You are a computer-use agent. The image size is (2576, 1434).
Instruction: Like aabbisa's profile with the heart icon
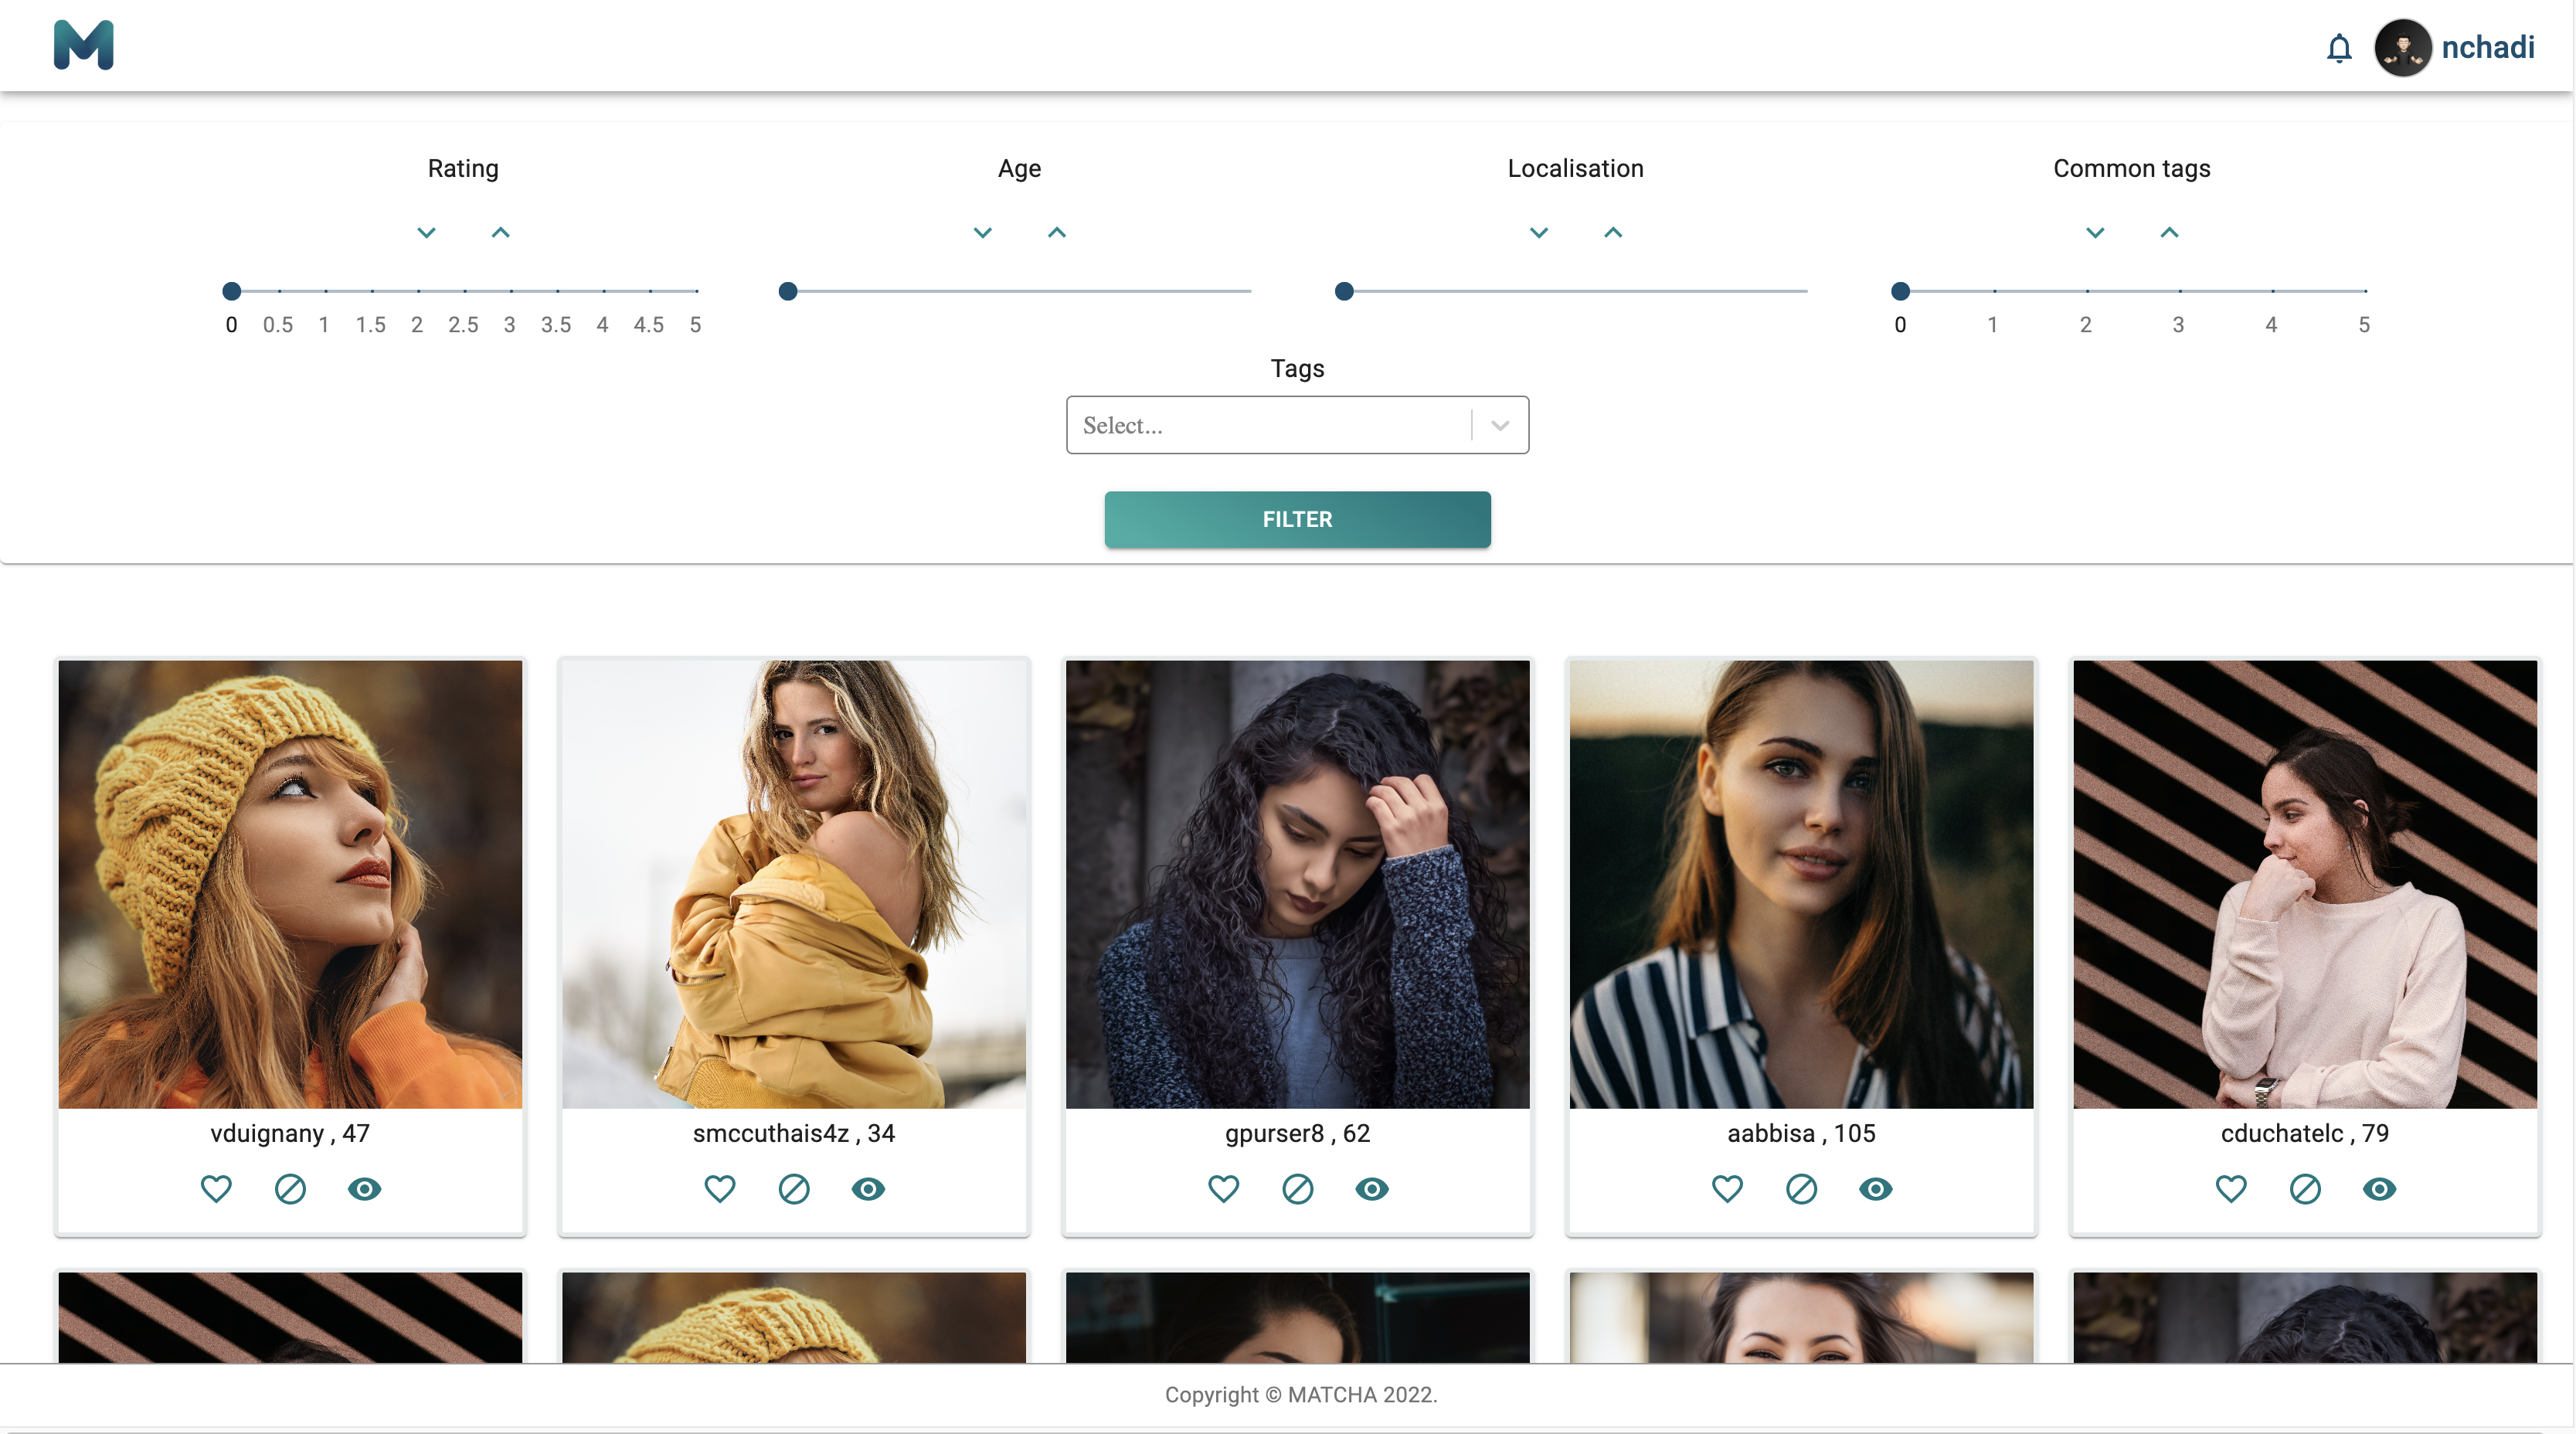point(1727,1189)
